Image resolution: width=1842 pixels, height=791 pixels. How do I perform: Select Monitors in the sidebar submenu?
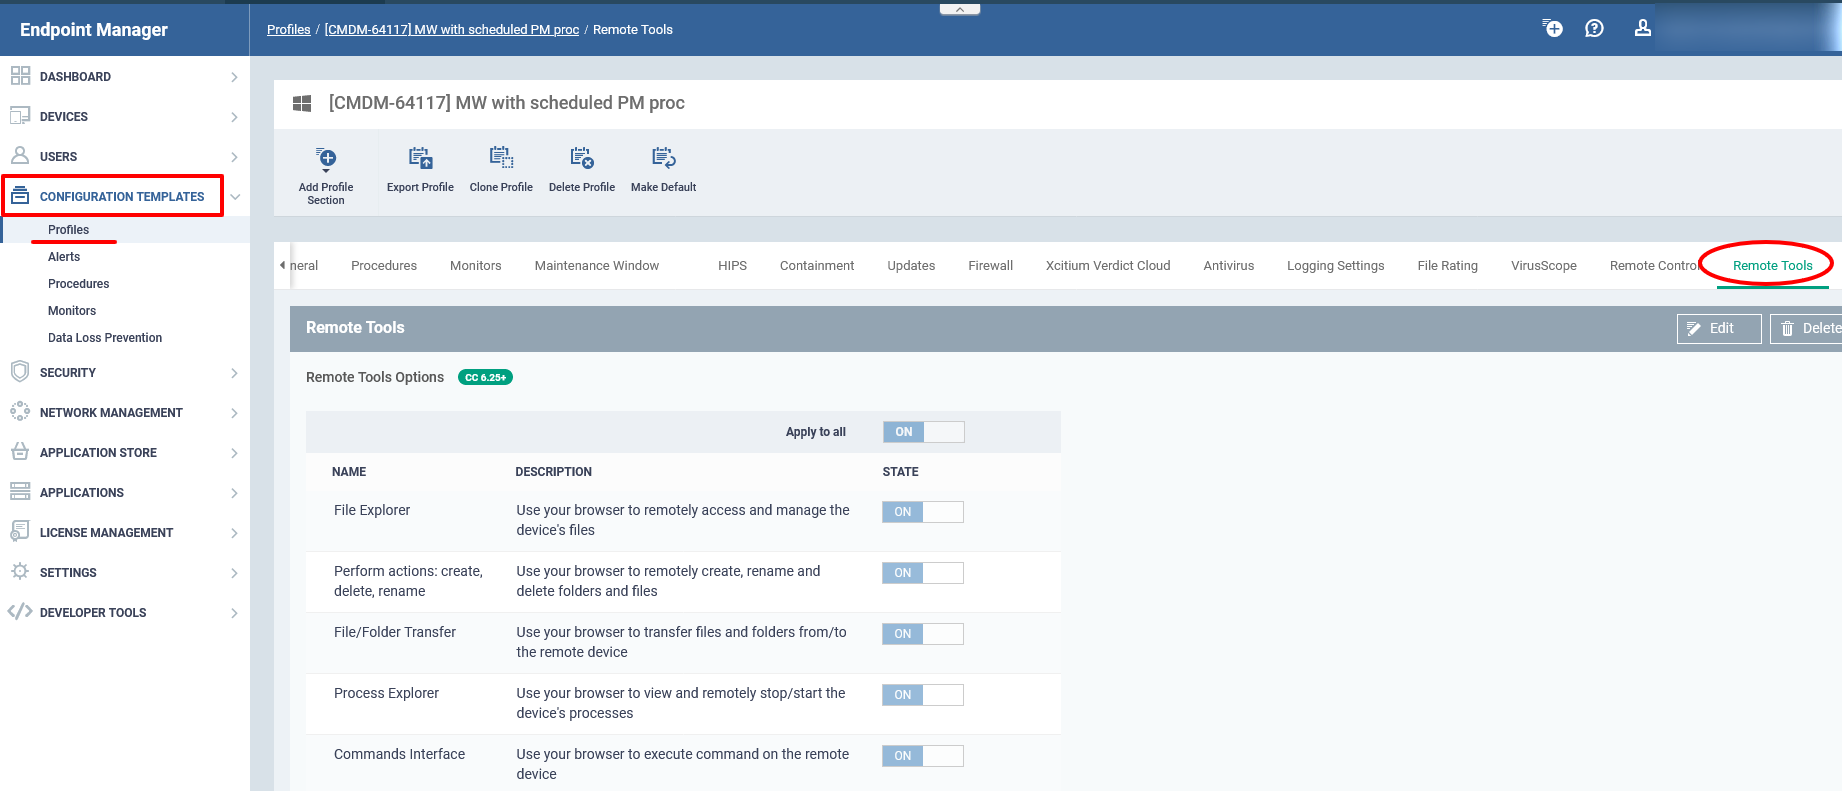(x=72, y=311)
